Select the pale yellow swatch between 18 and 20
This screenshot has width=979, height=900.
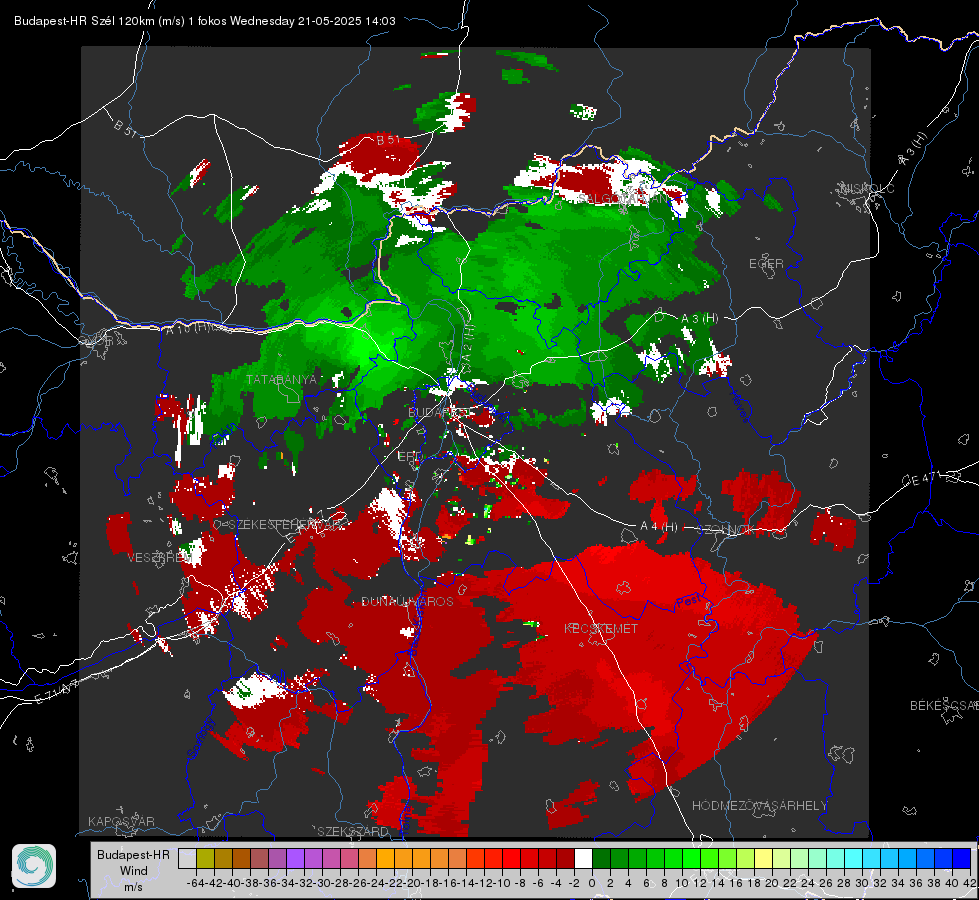tap(764, 859)
